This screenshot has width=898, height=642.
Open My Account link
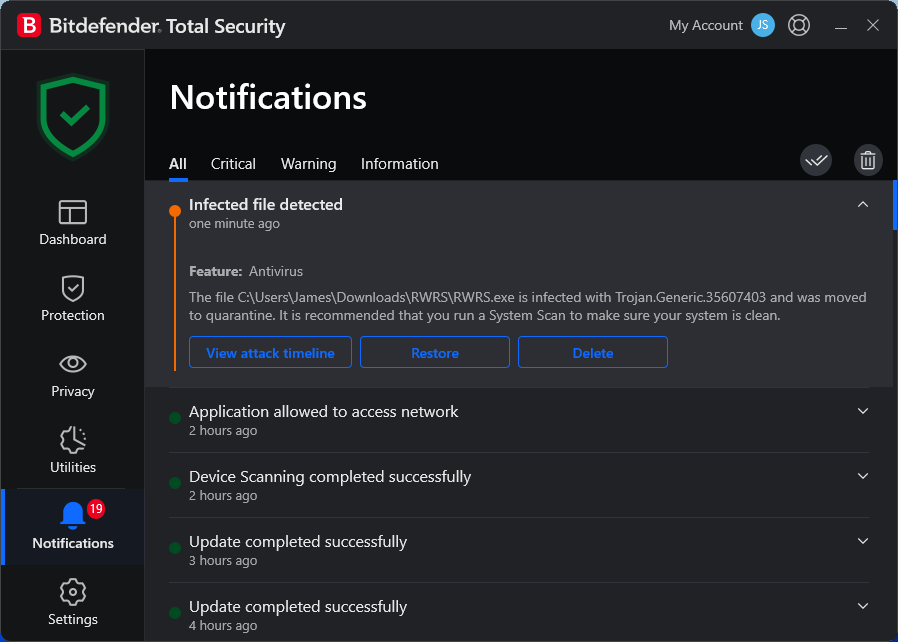tap(706, 25)
